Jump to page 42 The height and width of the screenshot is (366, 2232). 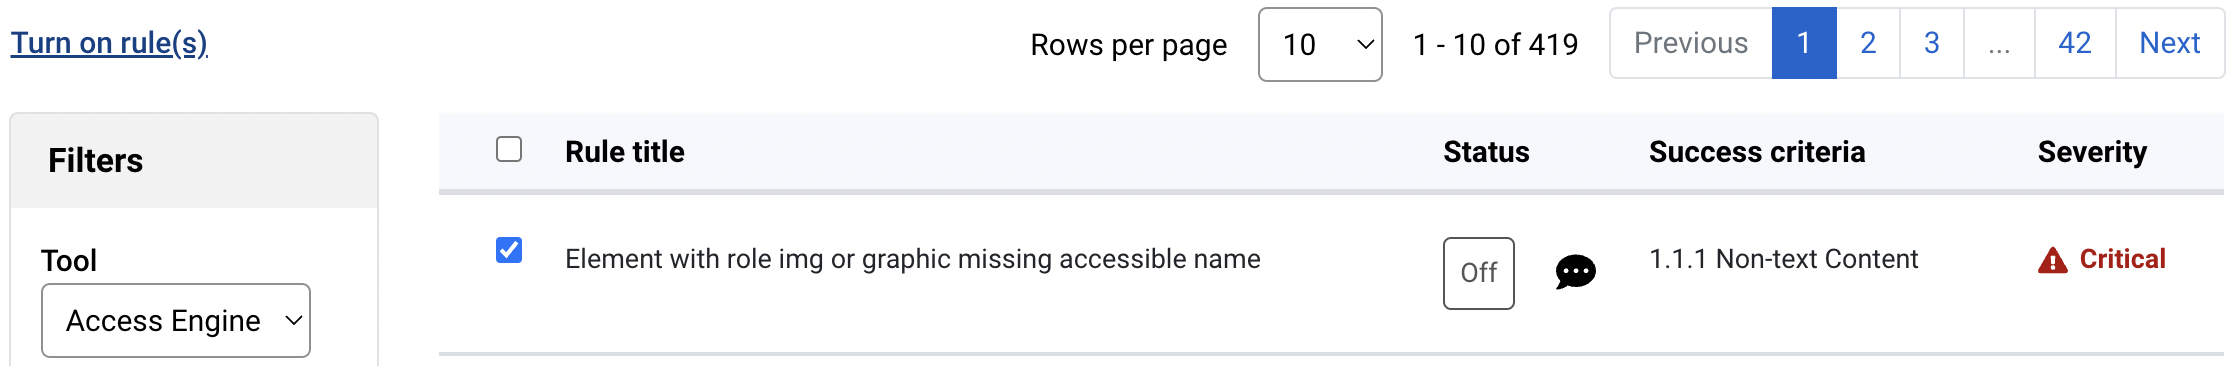2075,43
